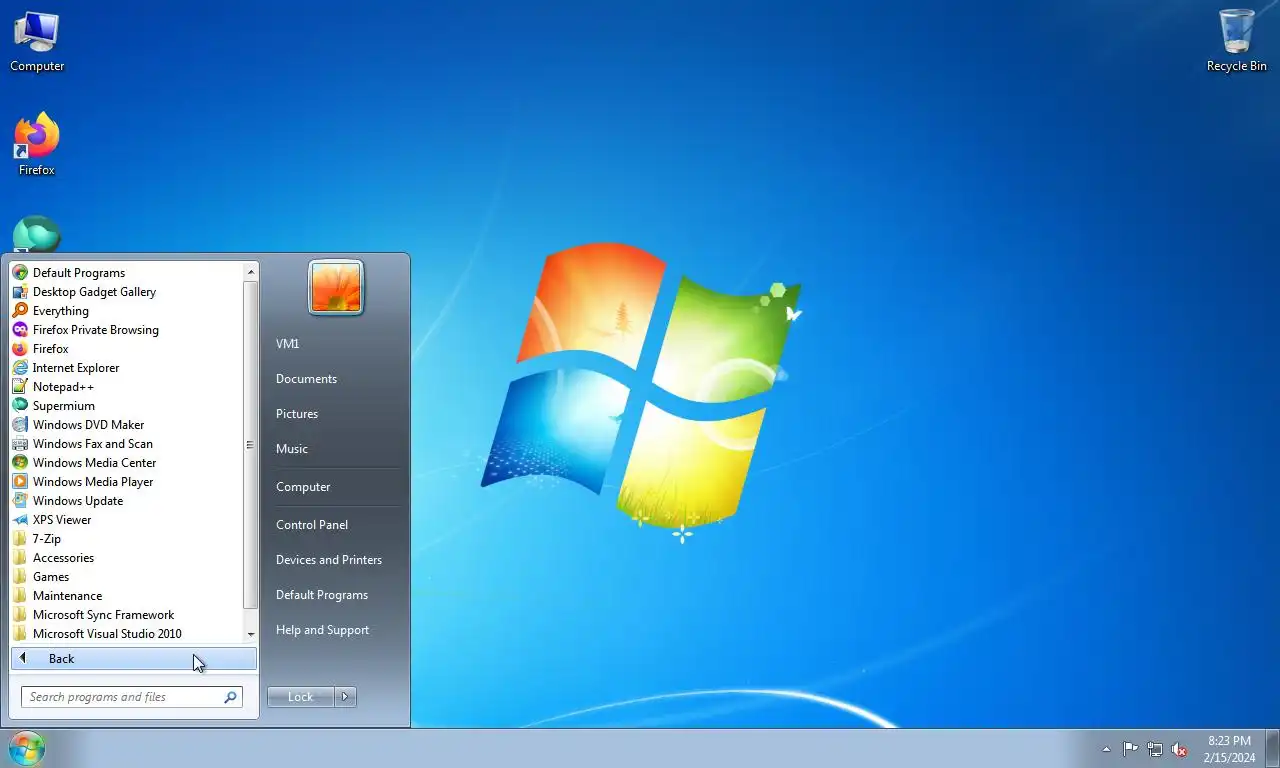
Task: Expand the Microsoft Visual Studio 2010 folder
Action: point(107,634)
